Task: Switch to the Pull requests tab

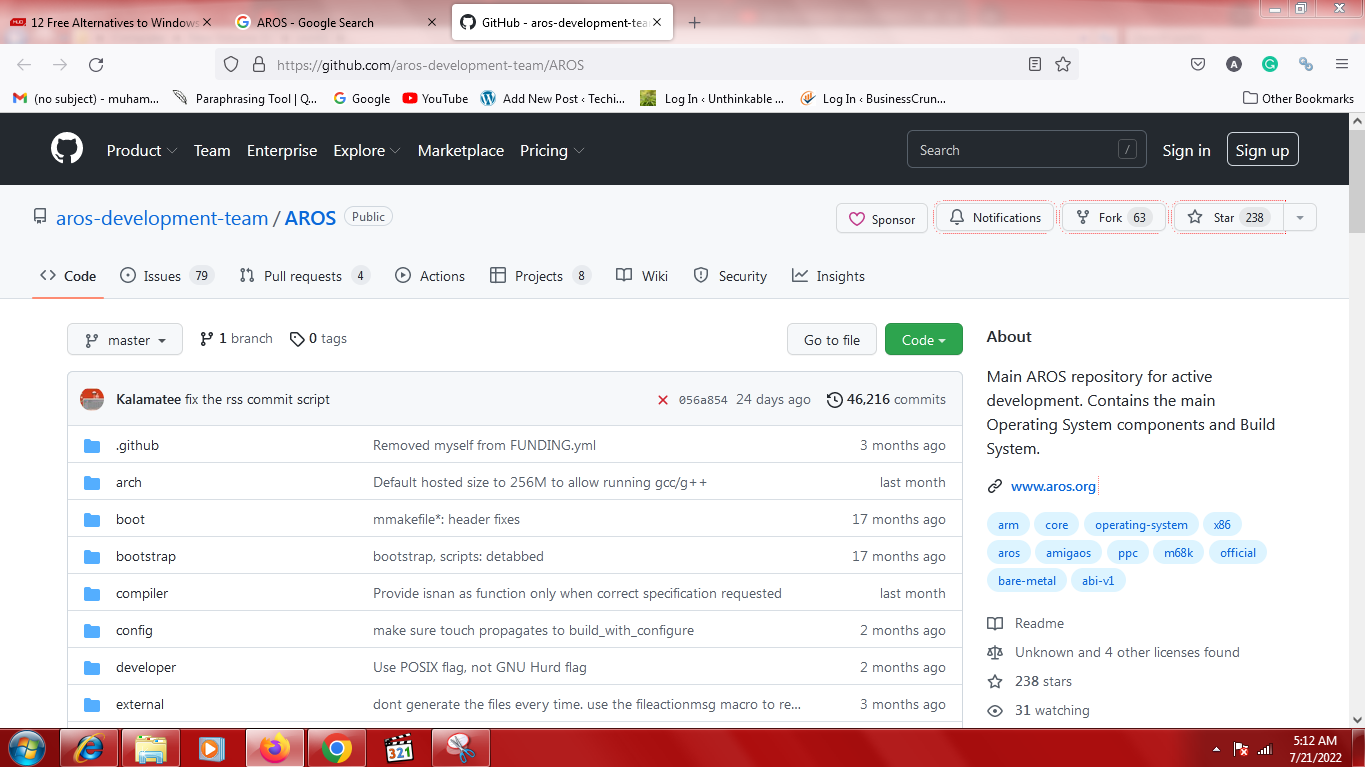Action: pos(304,276)
